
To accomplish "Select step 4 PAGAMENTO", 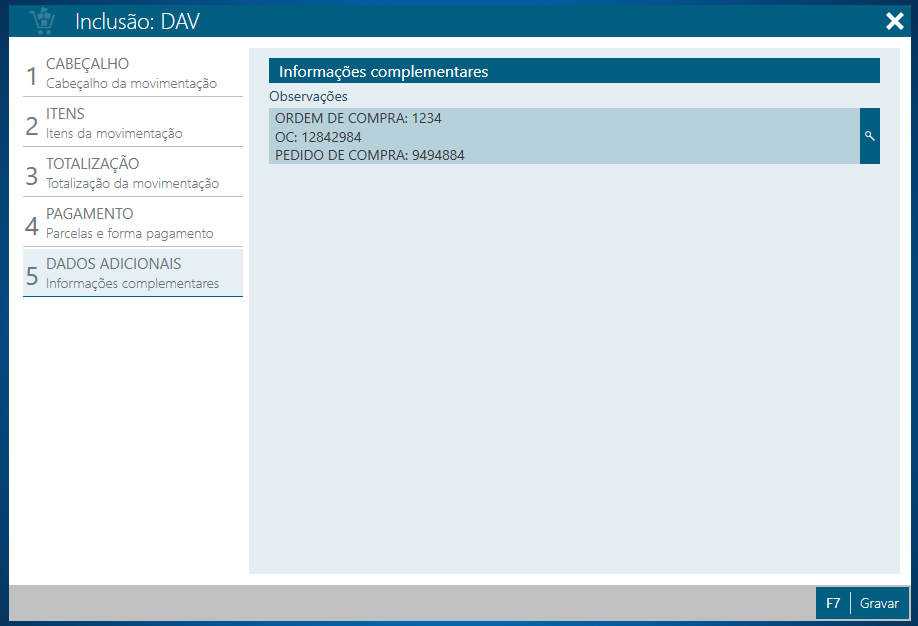I will 133,223.
